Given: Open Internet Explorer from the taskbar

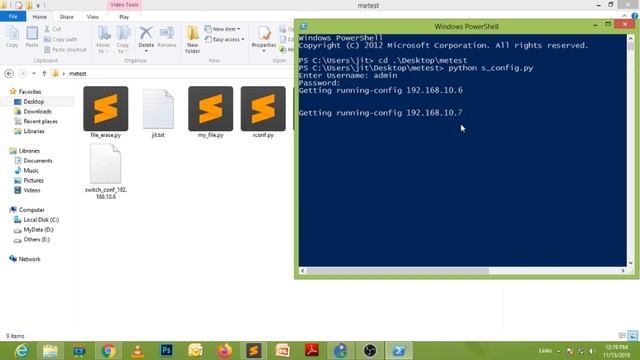Looking at the screenshot, I should point(21,351).
